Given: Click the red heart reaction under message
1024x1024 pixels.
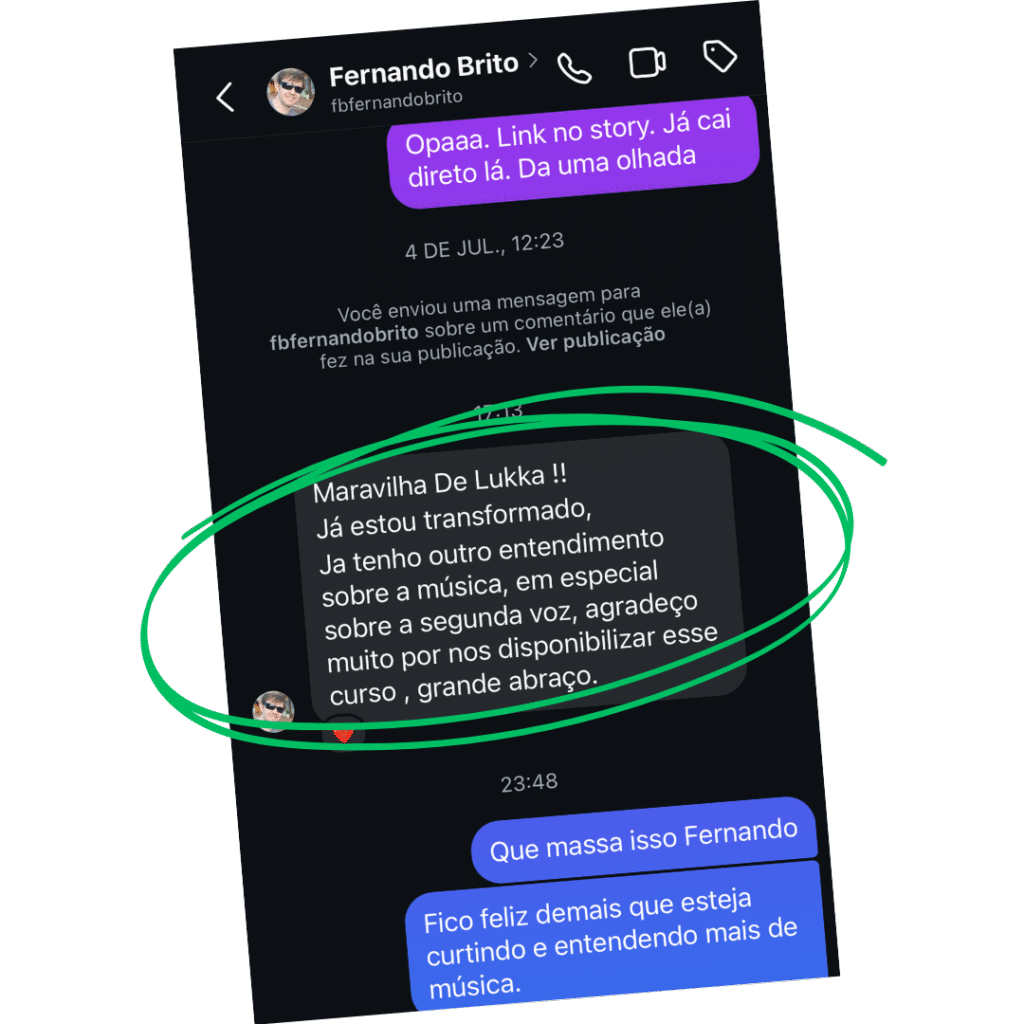Looking at the screenshot, I should (x=343, y=733).
